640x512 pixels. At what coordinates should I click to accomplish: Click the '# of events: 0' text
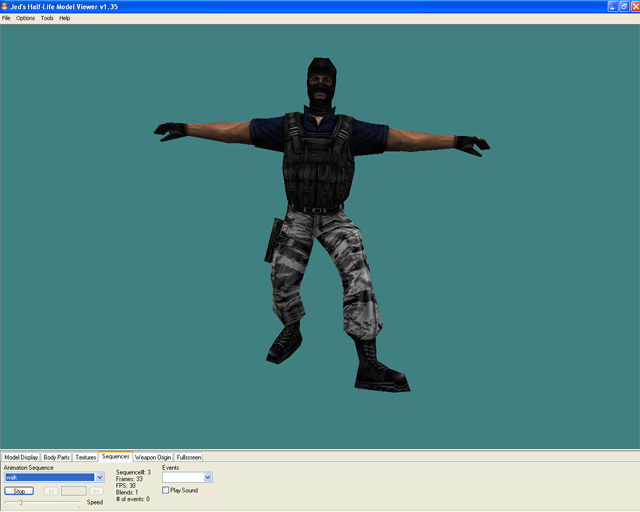(133, 499)
